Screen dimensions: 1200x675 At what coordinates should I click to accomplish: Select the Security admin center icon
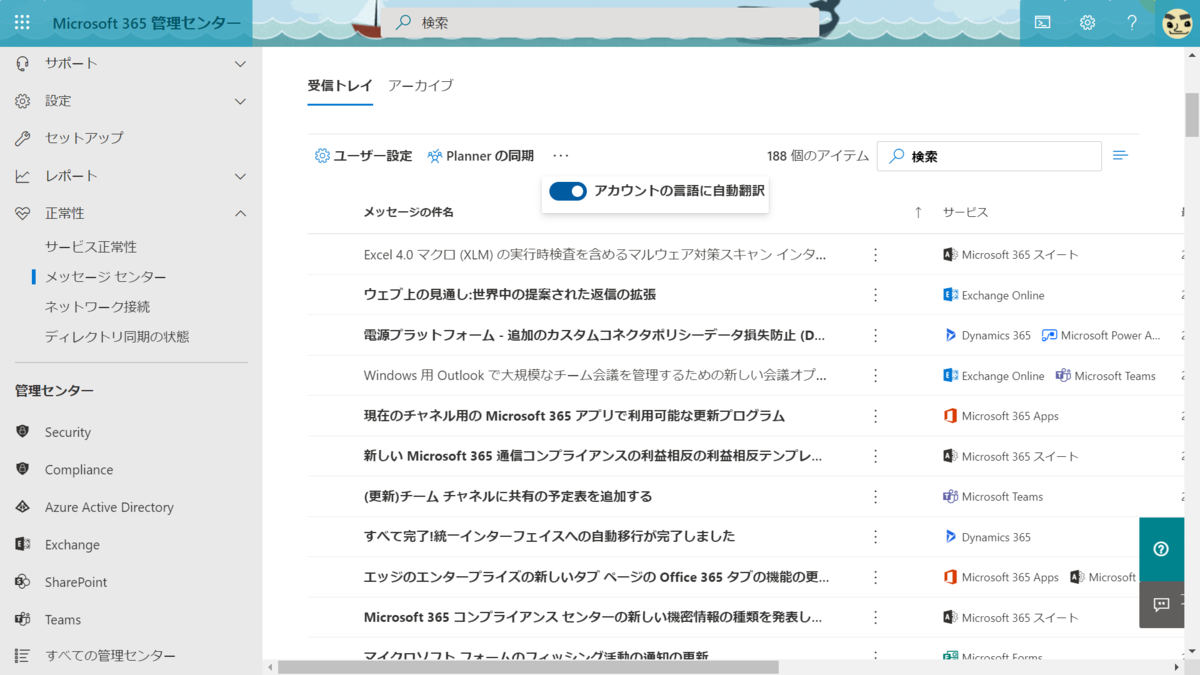click(x=22, y=432)
